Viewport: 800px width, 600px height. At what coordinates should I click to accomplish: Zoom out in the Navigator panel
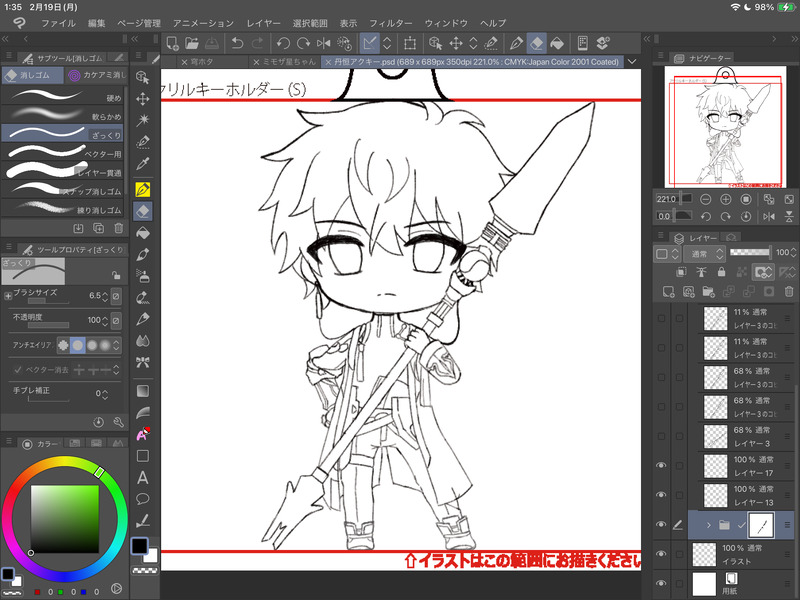point(705,199)
